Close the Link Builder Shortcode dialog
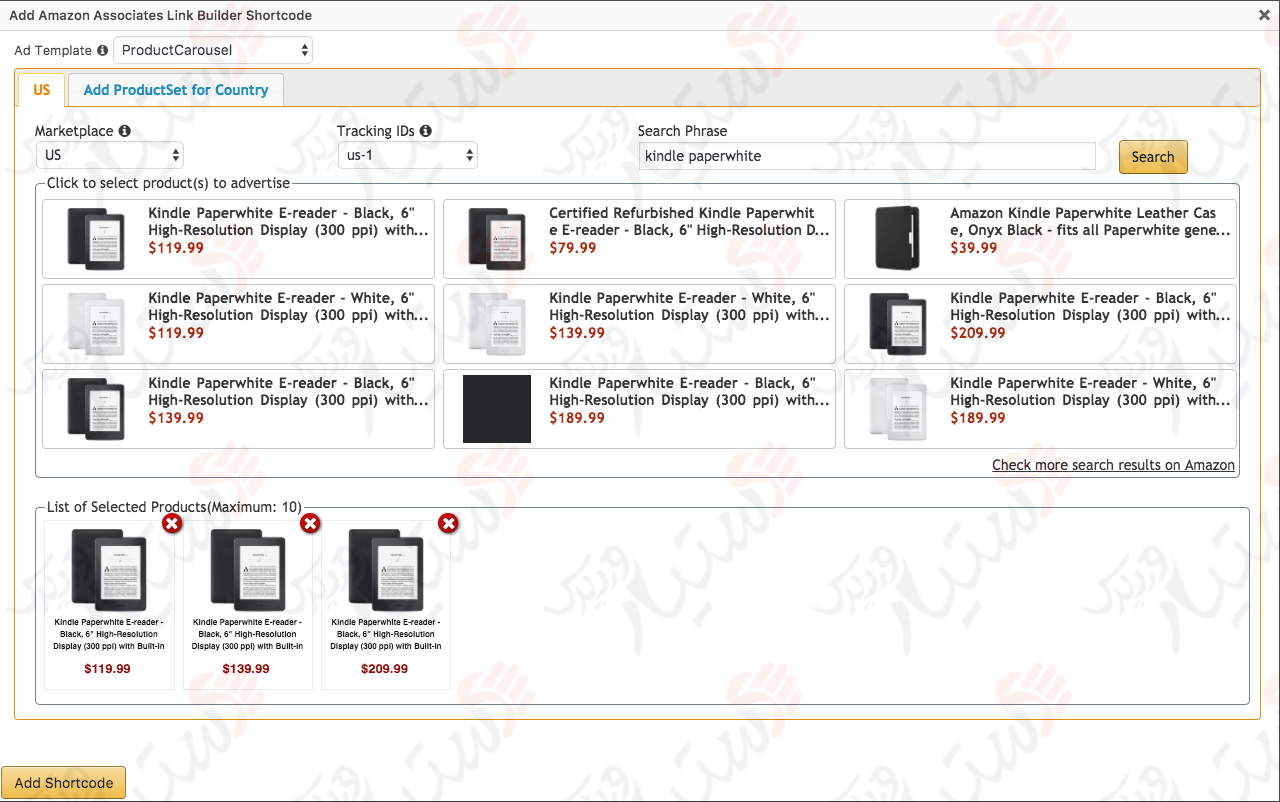Image resolution: width=1280 pixels, height=802 pixels. point(1264,15)
